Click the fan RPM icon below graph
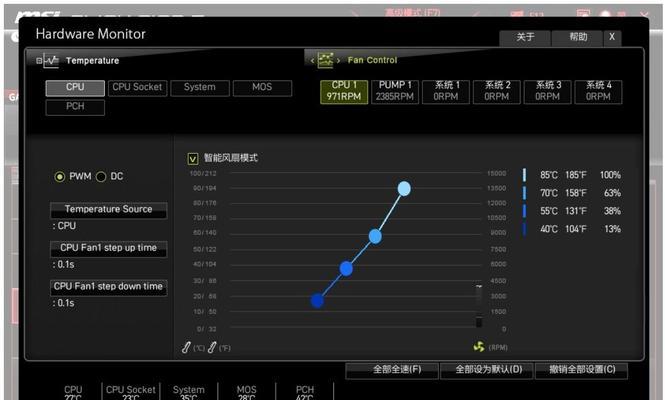 [479, 347]
